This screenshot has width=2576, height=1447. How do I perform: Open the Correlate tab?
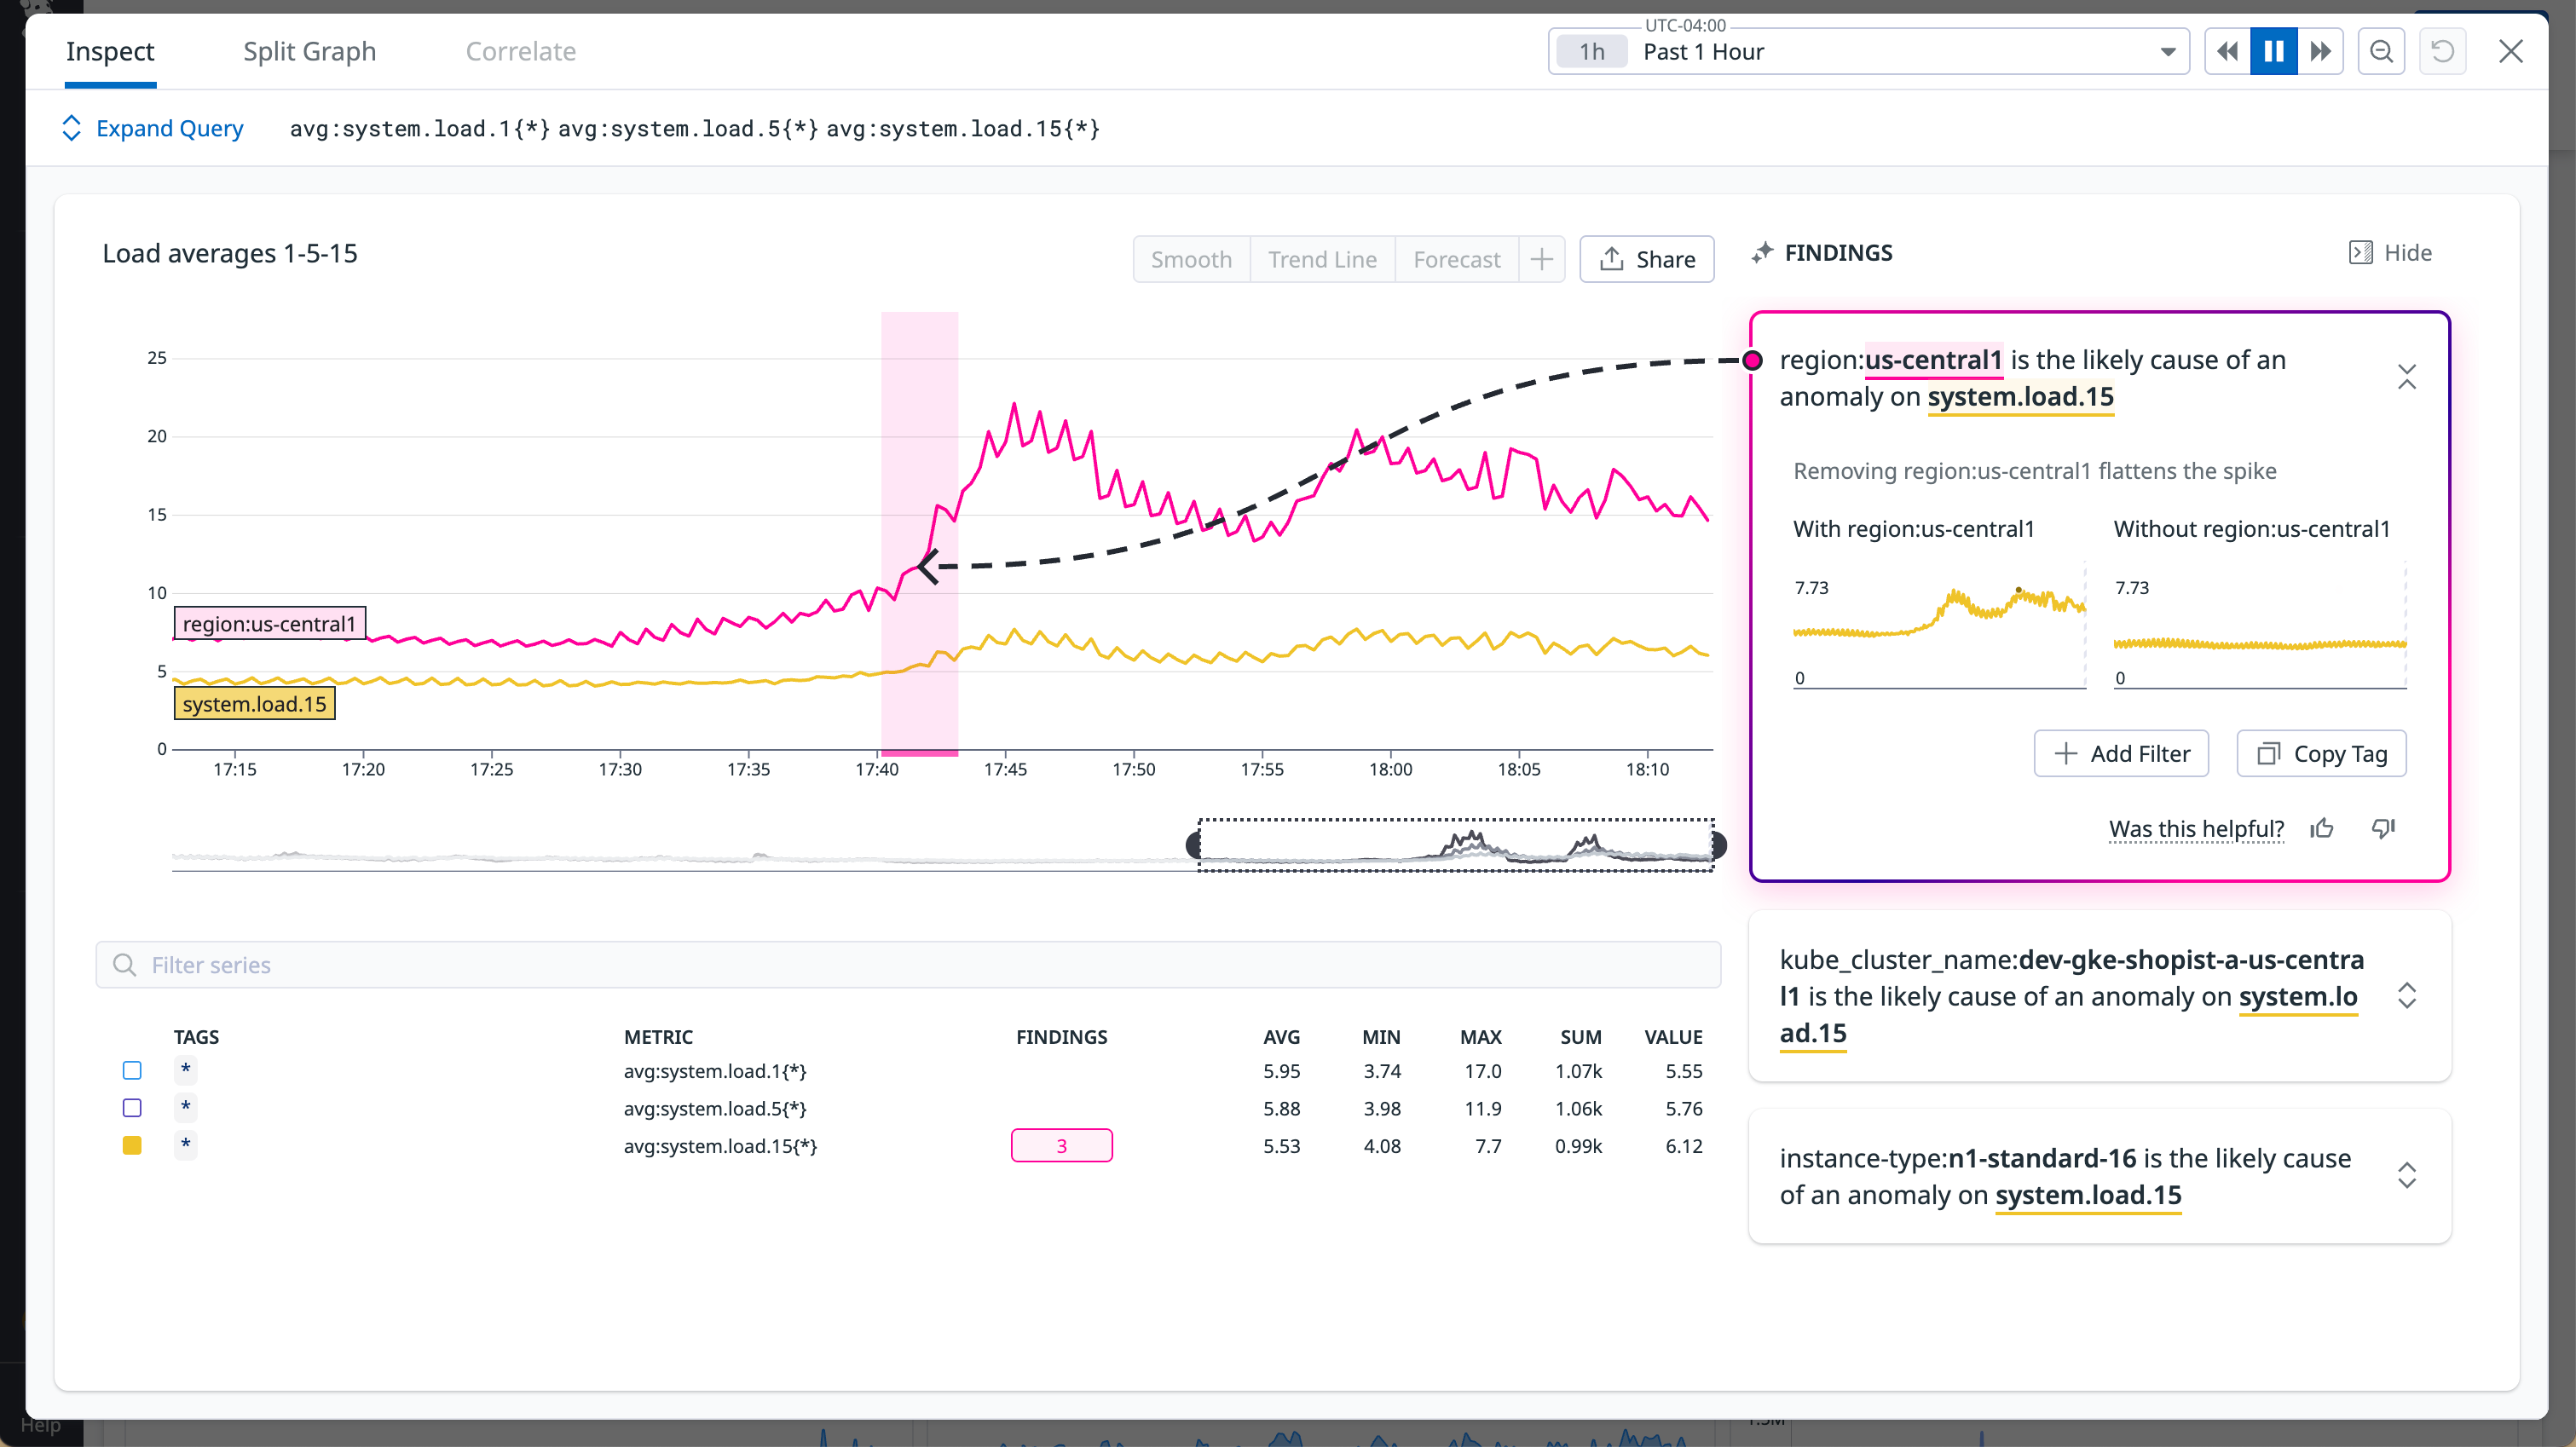tap(520, 51)
